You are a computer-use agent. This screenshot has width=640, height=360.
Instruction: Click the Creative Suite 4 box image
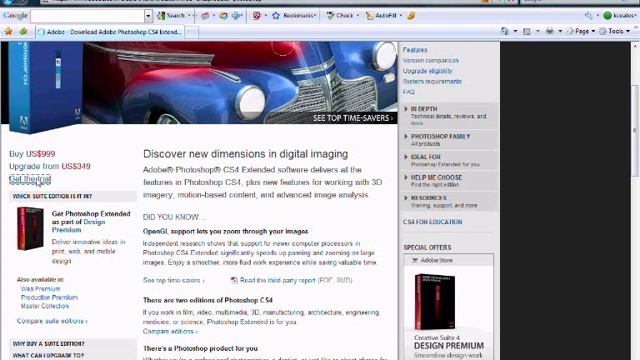(x=435, y=302)
